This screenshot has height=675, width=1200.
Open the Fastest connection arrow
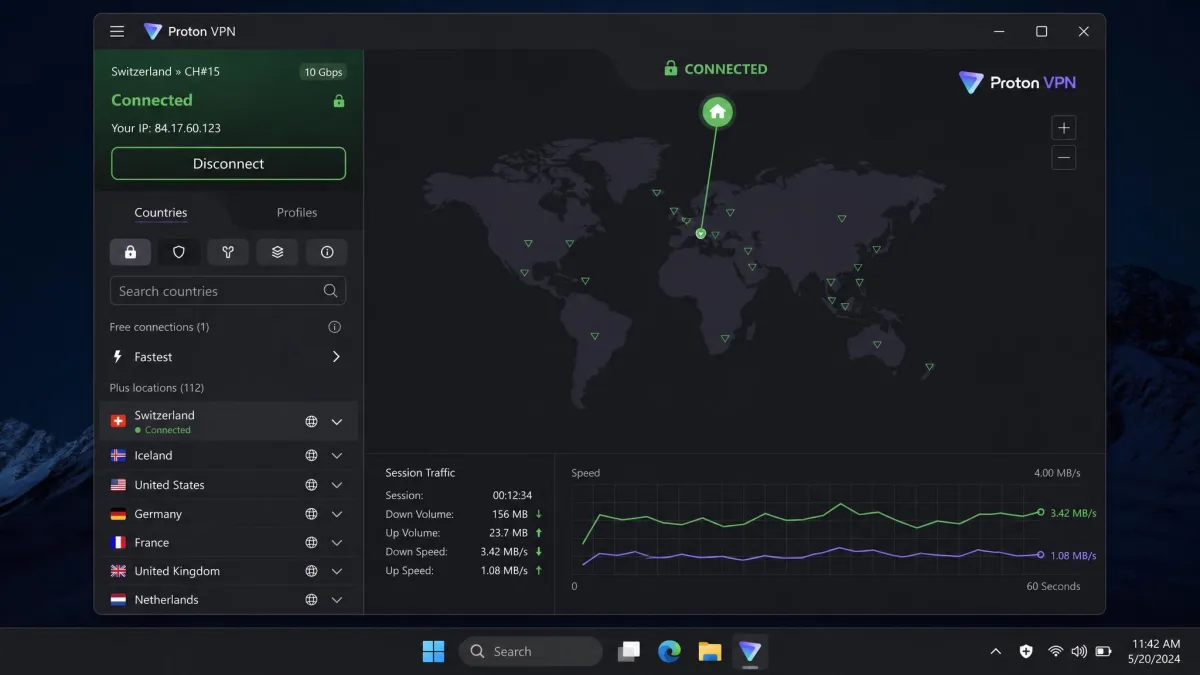pos(336,357)
